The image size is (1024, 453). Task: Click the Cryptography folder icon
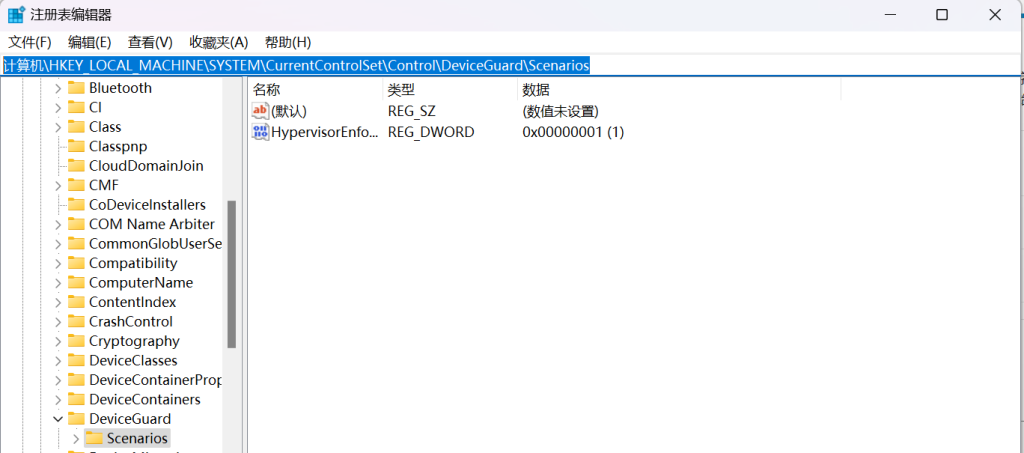click(76, 341)
